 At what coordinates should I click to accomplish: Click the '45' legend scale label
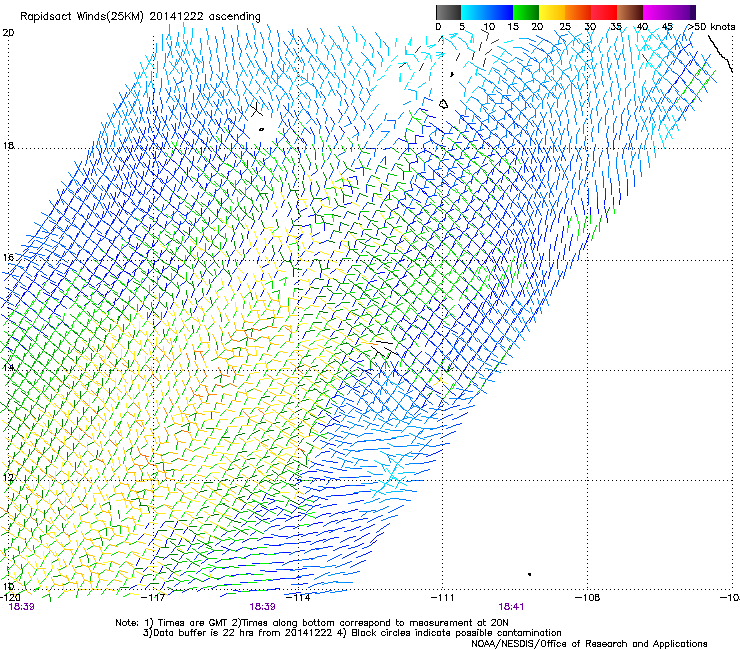click(667, 27)
